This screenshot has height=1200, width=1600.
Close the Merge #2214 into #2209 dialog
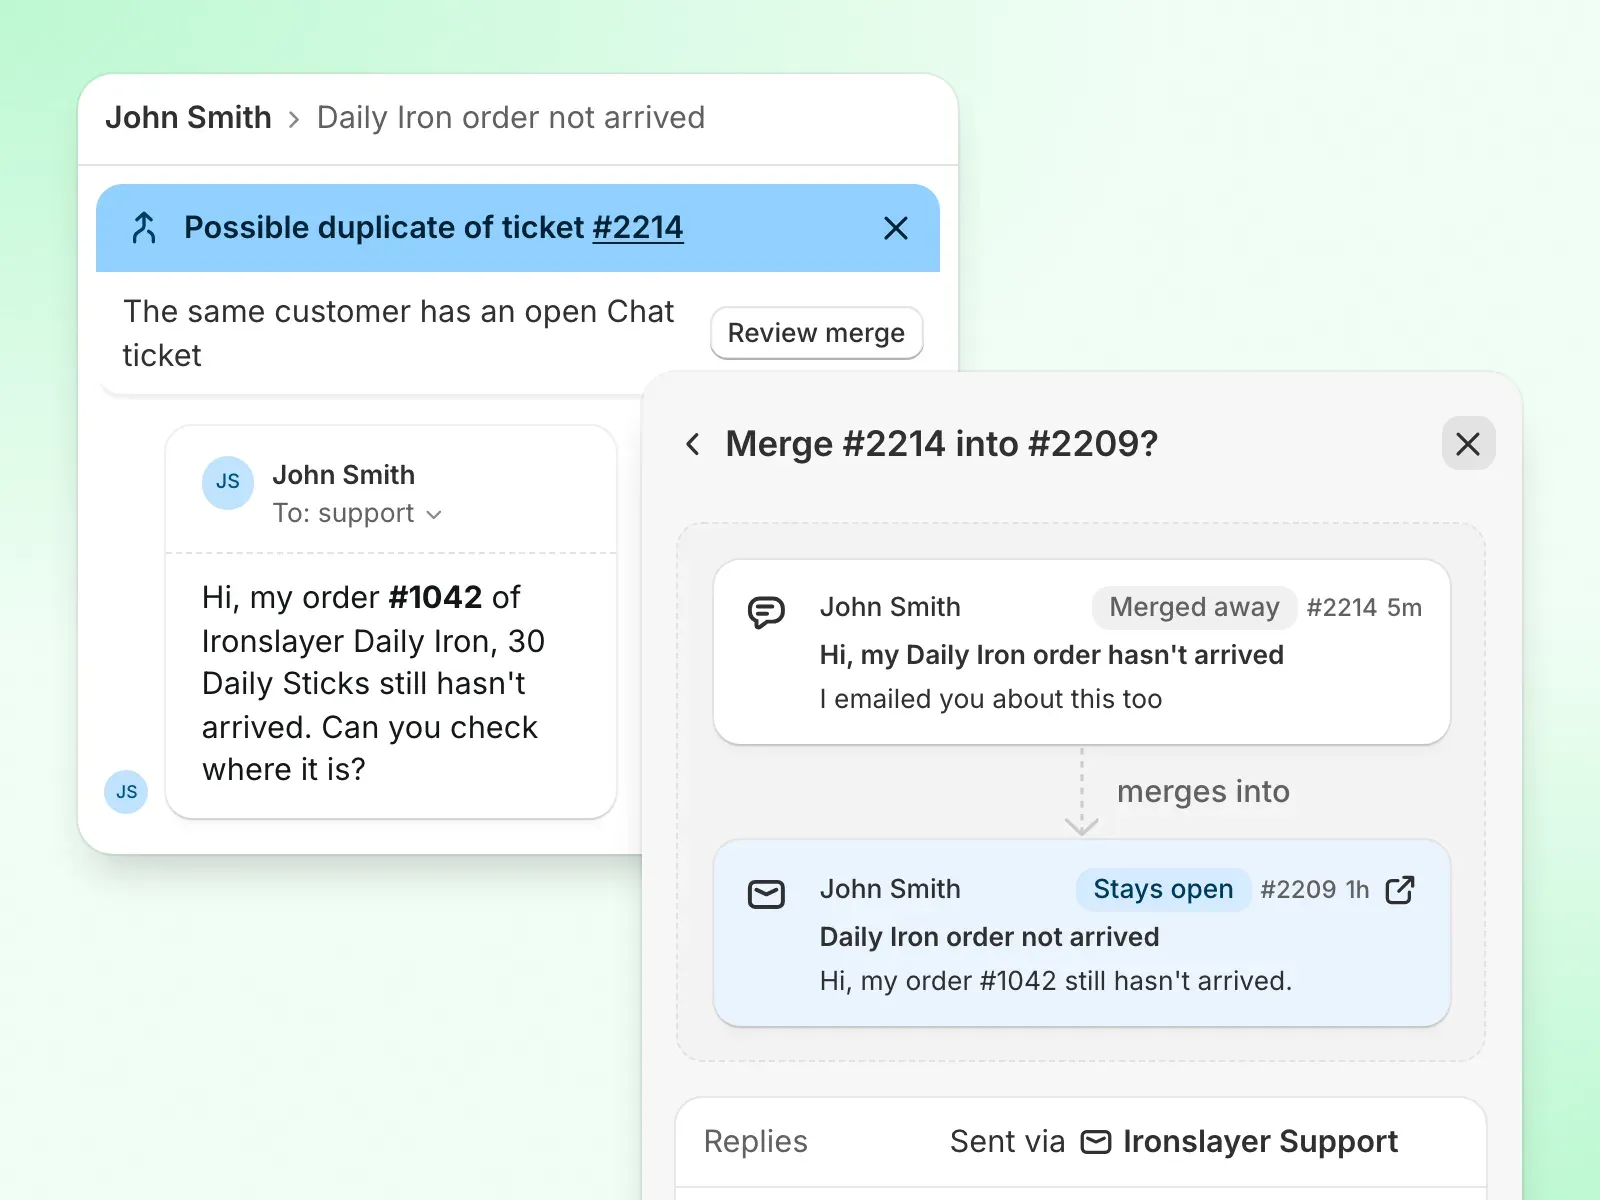[x=1468, y=443]
